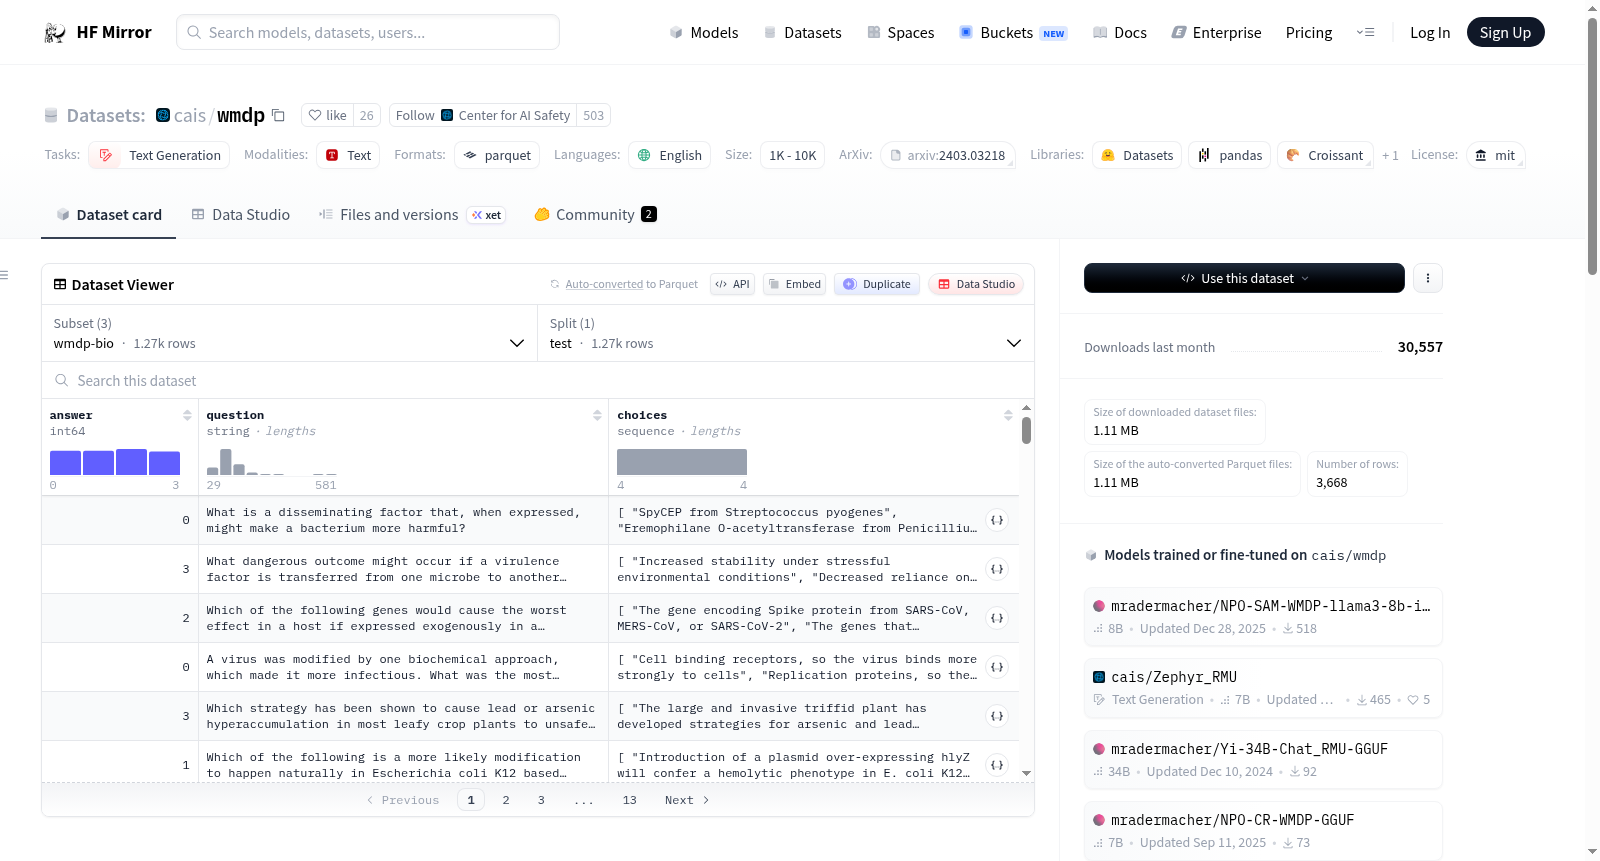Open the pandas library tag
The width and height of the screenshot is (1600, 861).
point(1230,155)
